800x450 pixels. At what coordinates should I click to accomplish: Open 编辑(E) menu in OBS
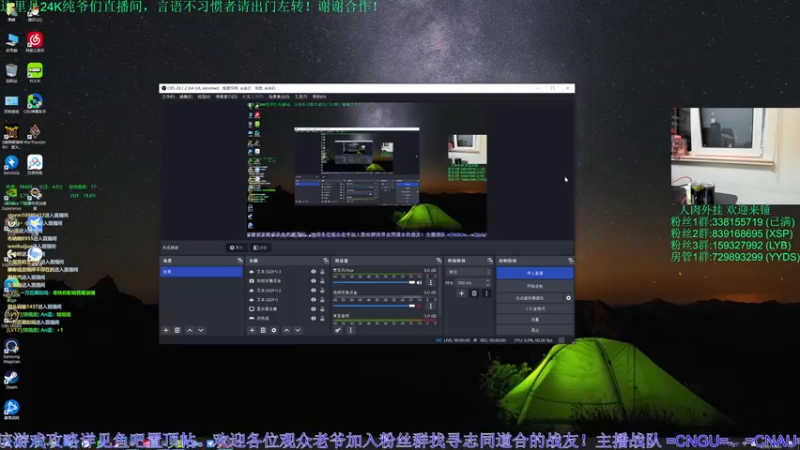(x=186, y=96)
